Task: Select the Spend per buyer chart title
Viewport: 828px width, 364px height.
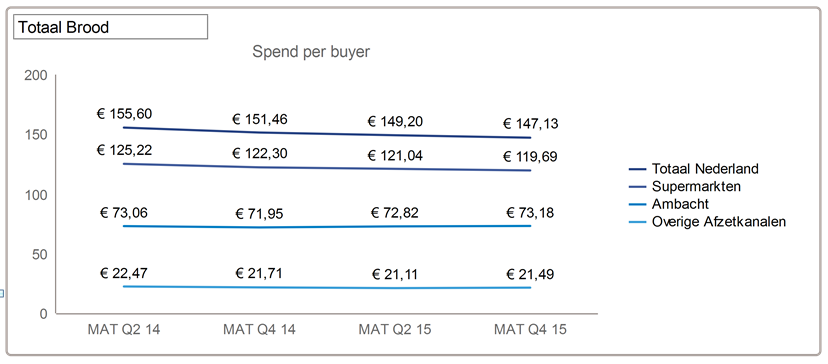Action: (x=311, y=52)
